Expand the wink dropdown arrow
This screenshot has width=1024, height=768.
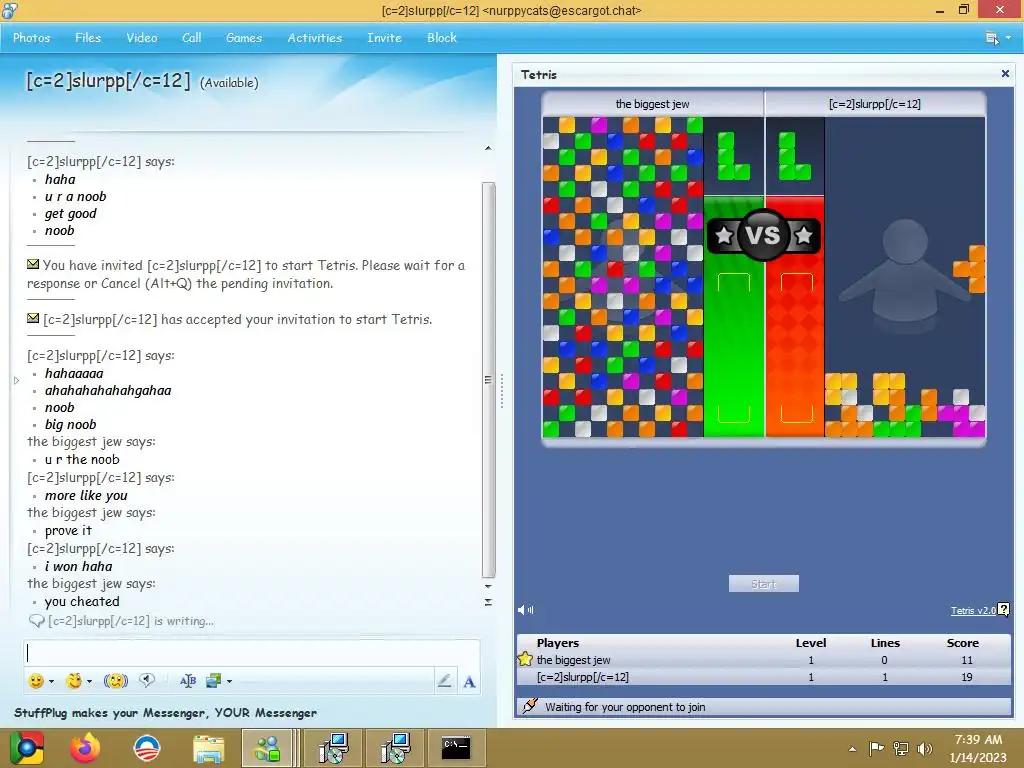point(89,682)
